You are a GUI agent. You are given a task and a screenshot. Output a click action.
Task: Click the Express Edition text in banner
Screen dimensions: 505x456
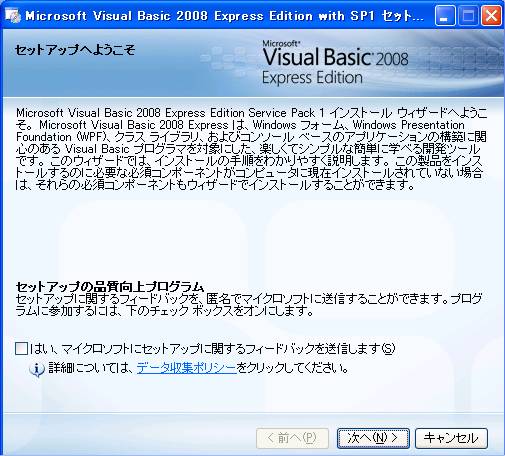tap(312, 78)
